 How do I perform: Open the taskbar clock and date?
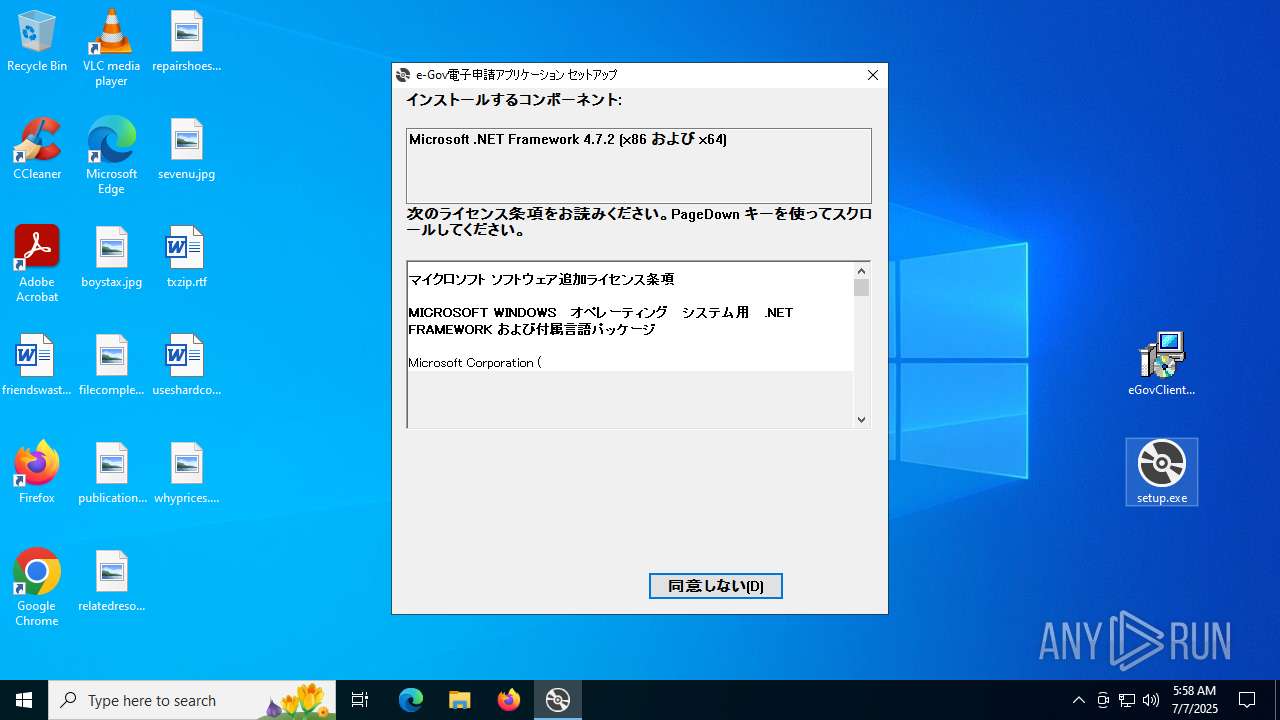[1195, 700]
